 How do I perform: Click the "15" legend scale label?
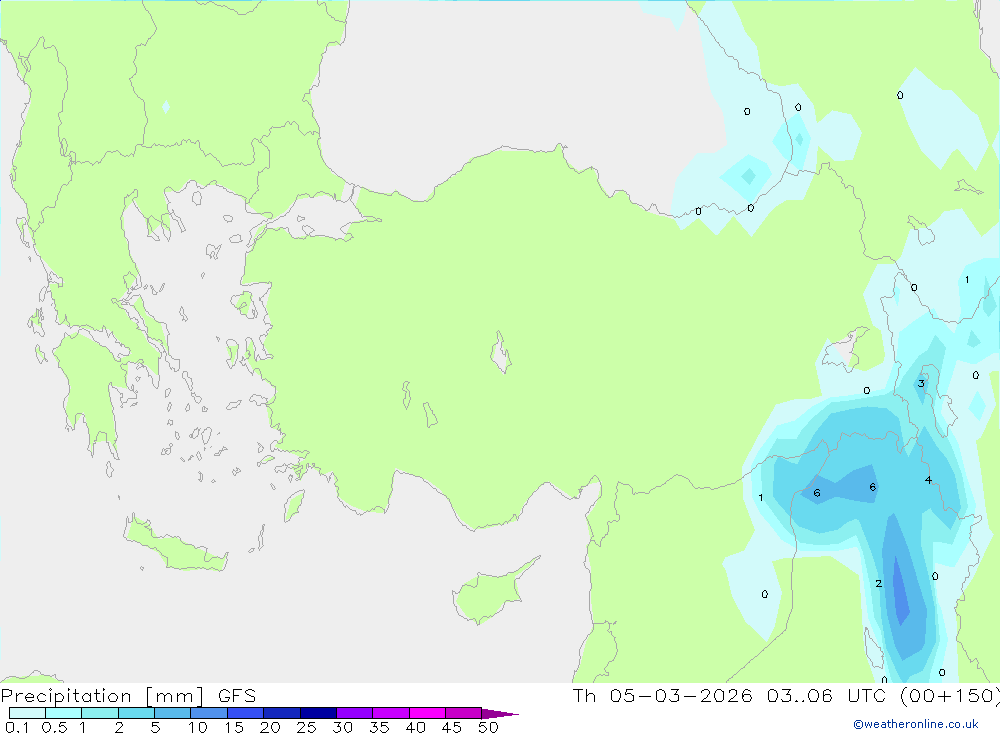[234, 727]
